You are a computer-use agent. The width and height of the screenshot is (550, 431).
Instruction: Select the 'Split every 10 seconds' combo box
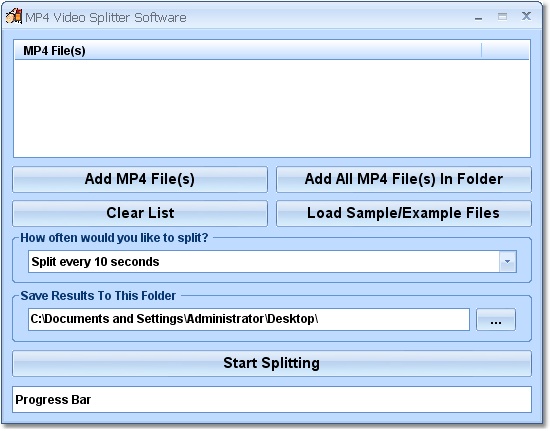(x=272, y=262)
